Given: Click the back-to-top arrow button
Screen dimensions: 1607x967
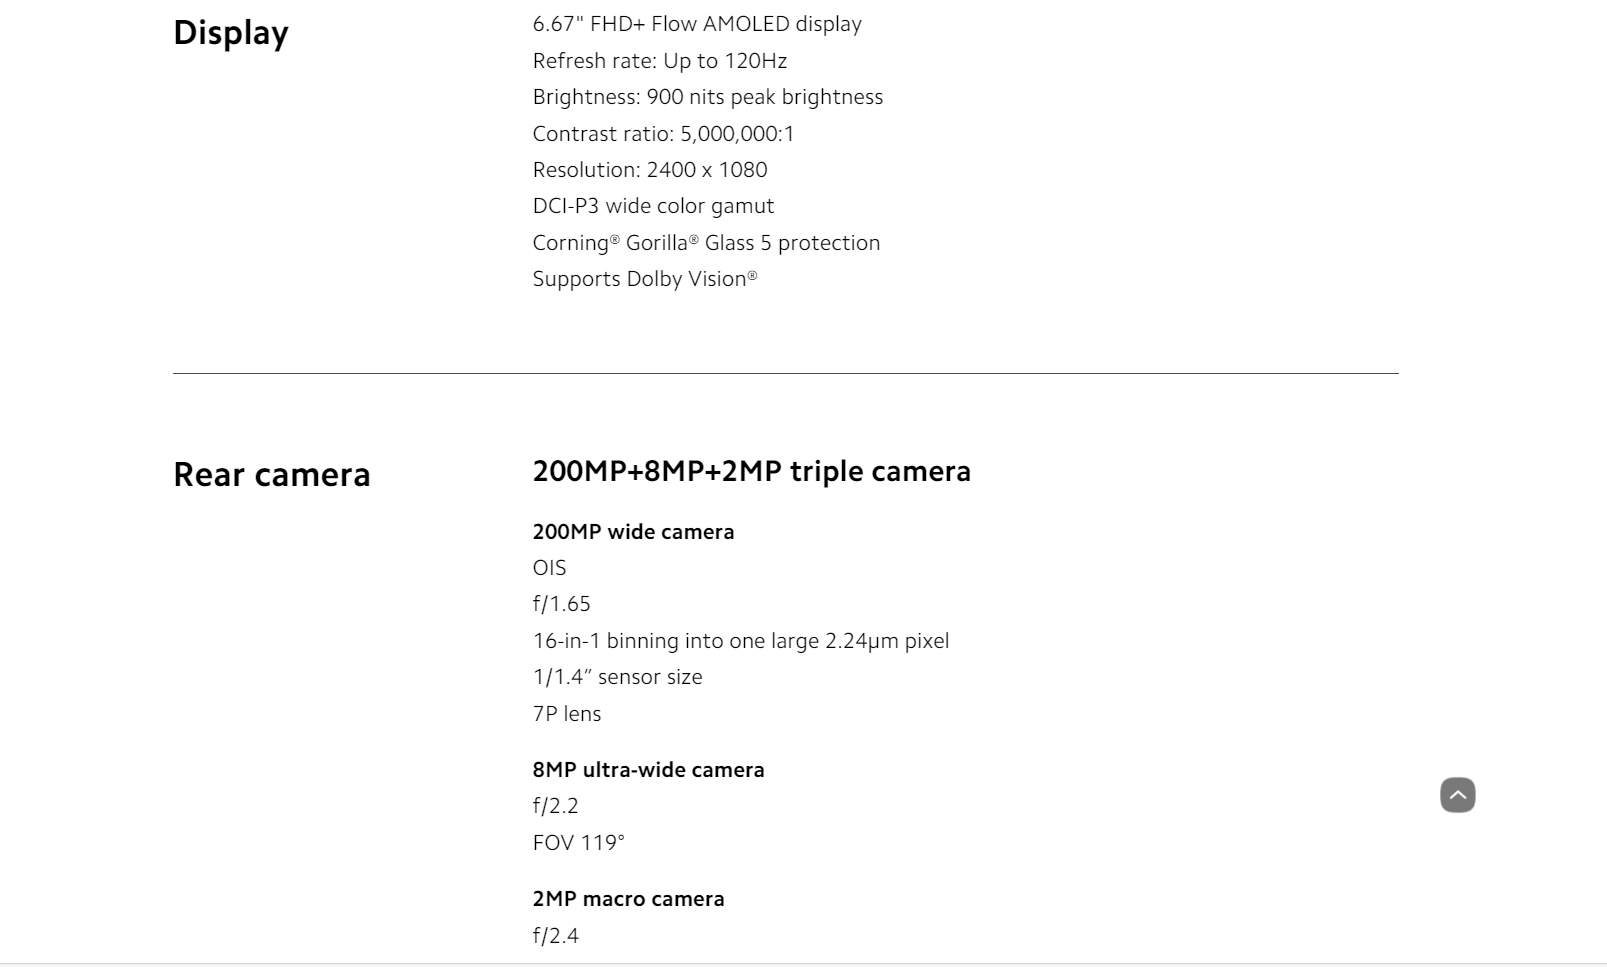Looking at the screenshot, I should (x=1457, y=795).
